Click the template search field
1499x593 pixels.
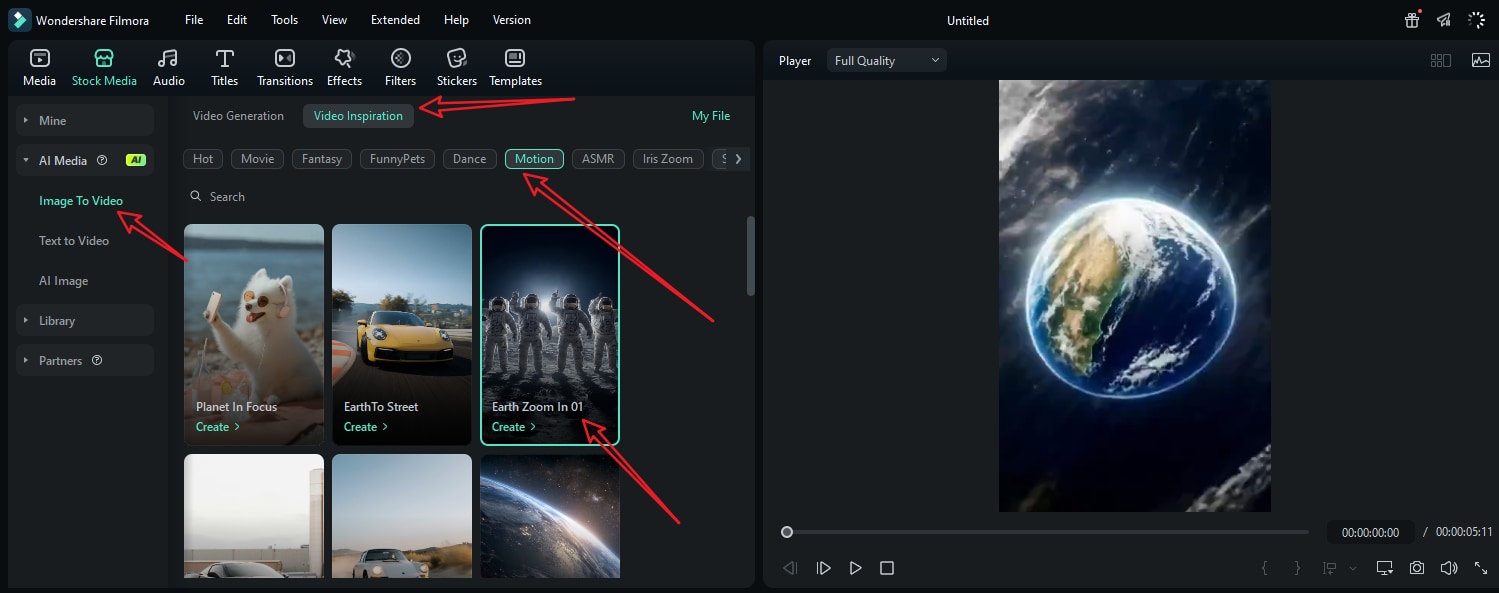[465, 197]
